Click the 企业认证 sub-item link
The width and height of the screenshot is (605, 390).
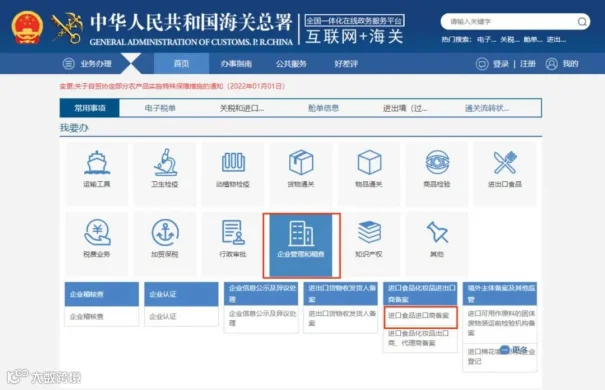coord(163,317)
